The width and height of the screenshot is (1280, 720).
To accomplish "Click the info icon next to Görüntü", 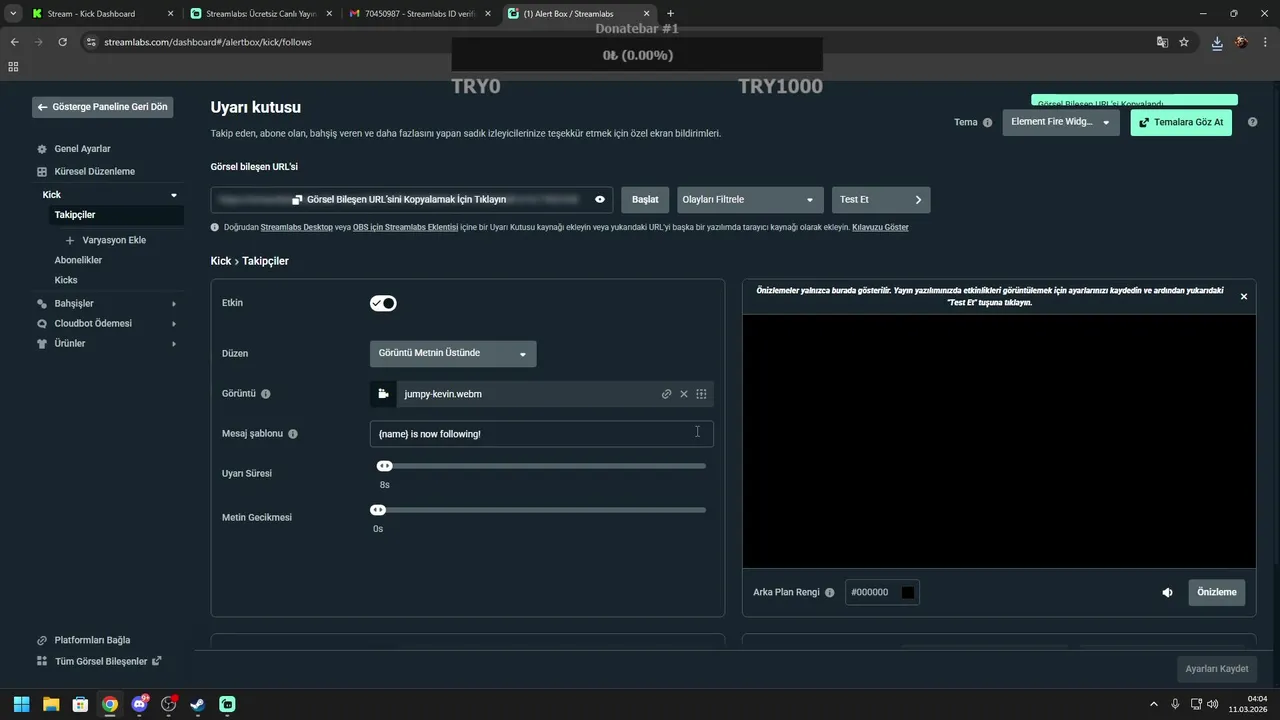I will (266, 394).
